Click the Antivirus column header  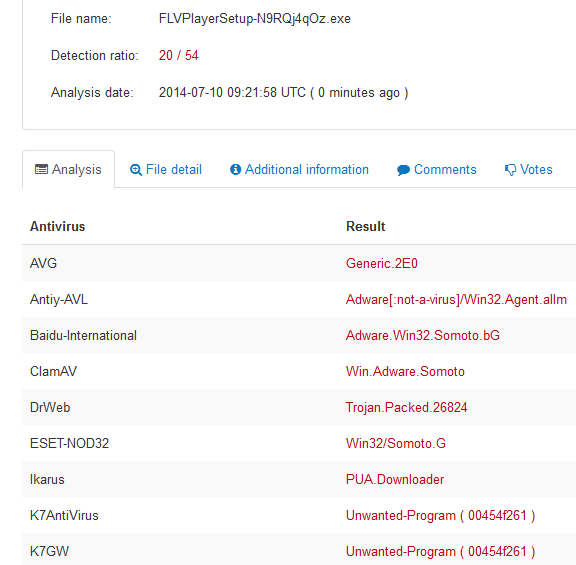pyautogui.click(x=57, y=226)
